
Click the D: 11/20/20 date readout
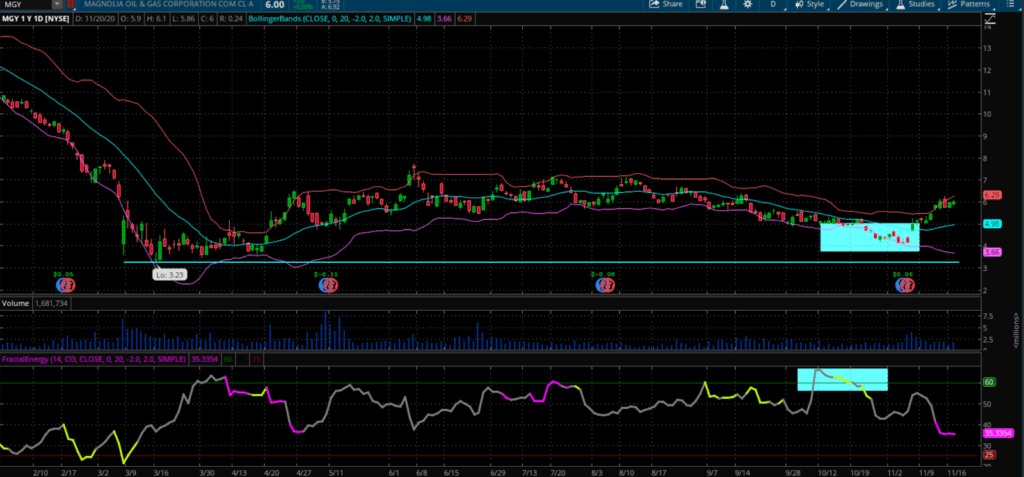click(97, 19)
